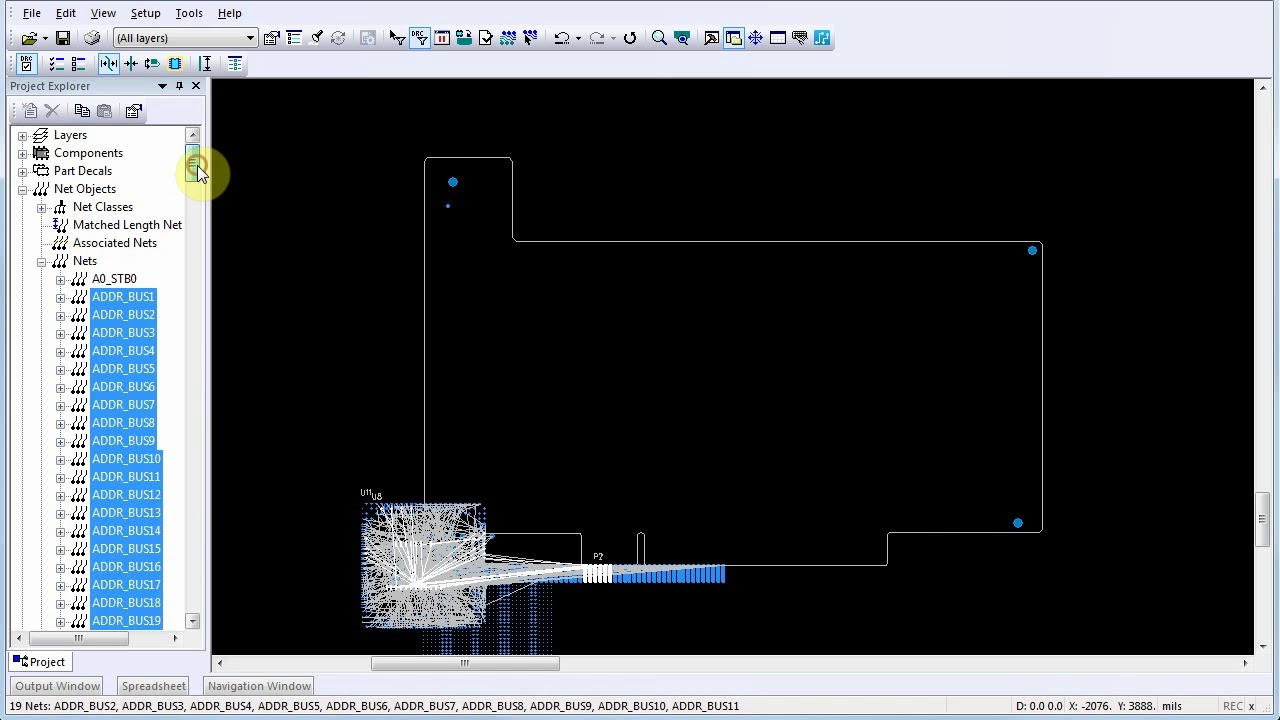
Task: Select ADDR_BUS19 in the nets list
Action: (126, 621)
